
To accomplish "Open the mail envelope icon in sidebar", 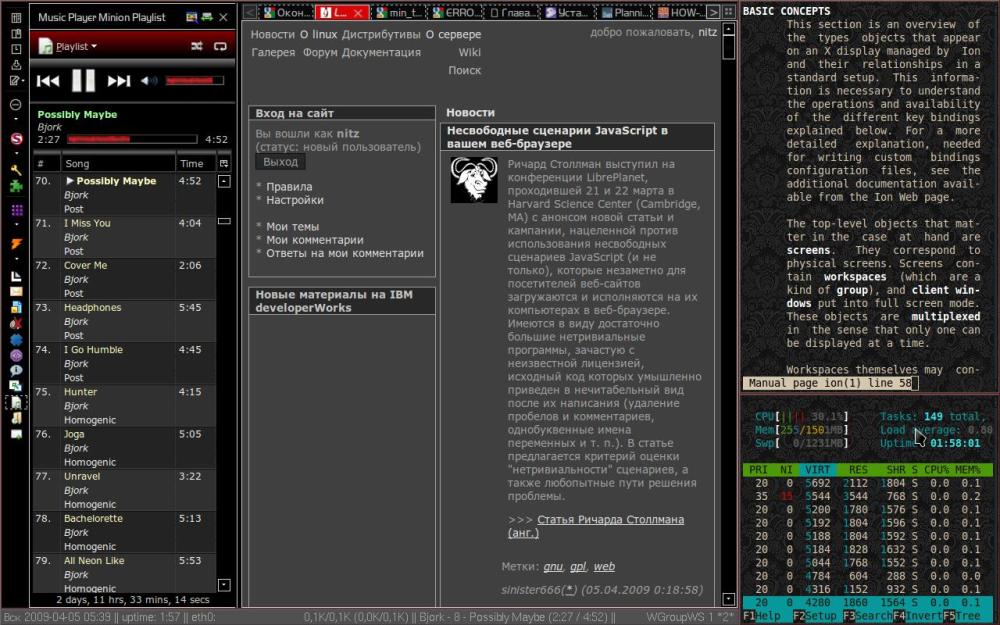I will (x=16, y=291).
